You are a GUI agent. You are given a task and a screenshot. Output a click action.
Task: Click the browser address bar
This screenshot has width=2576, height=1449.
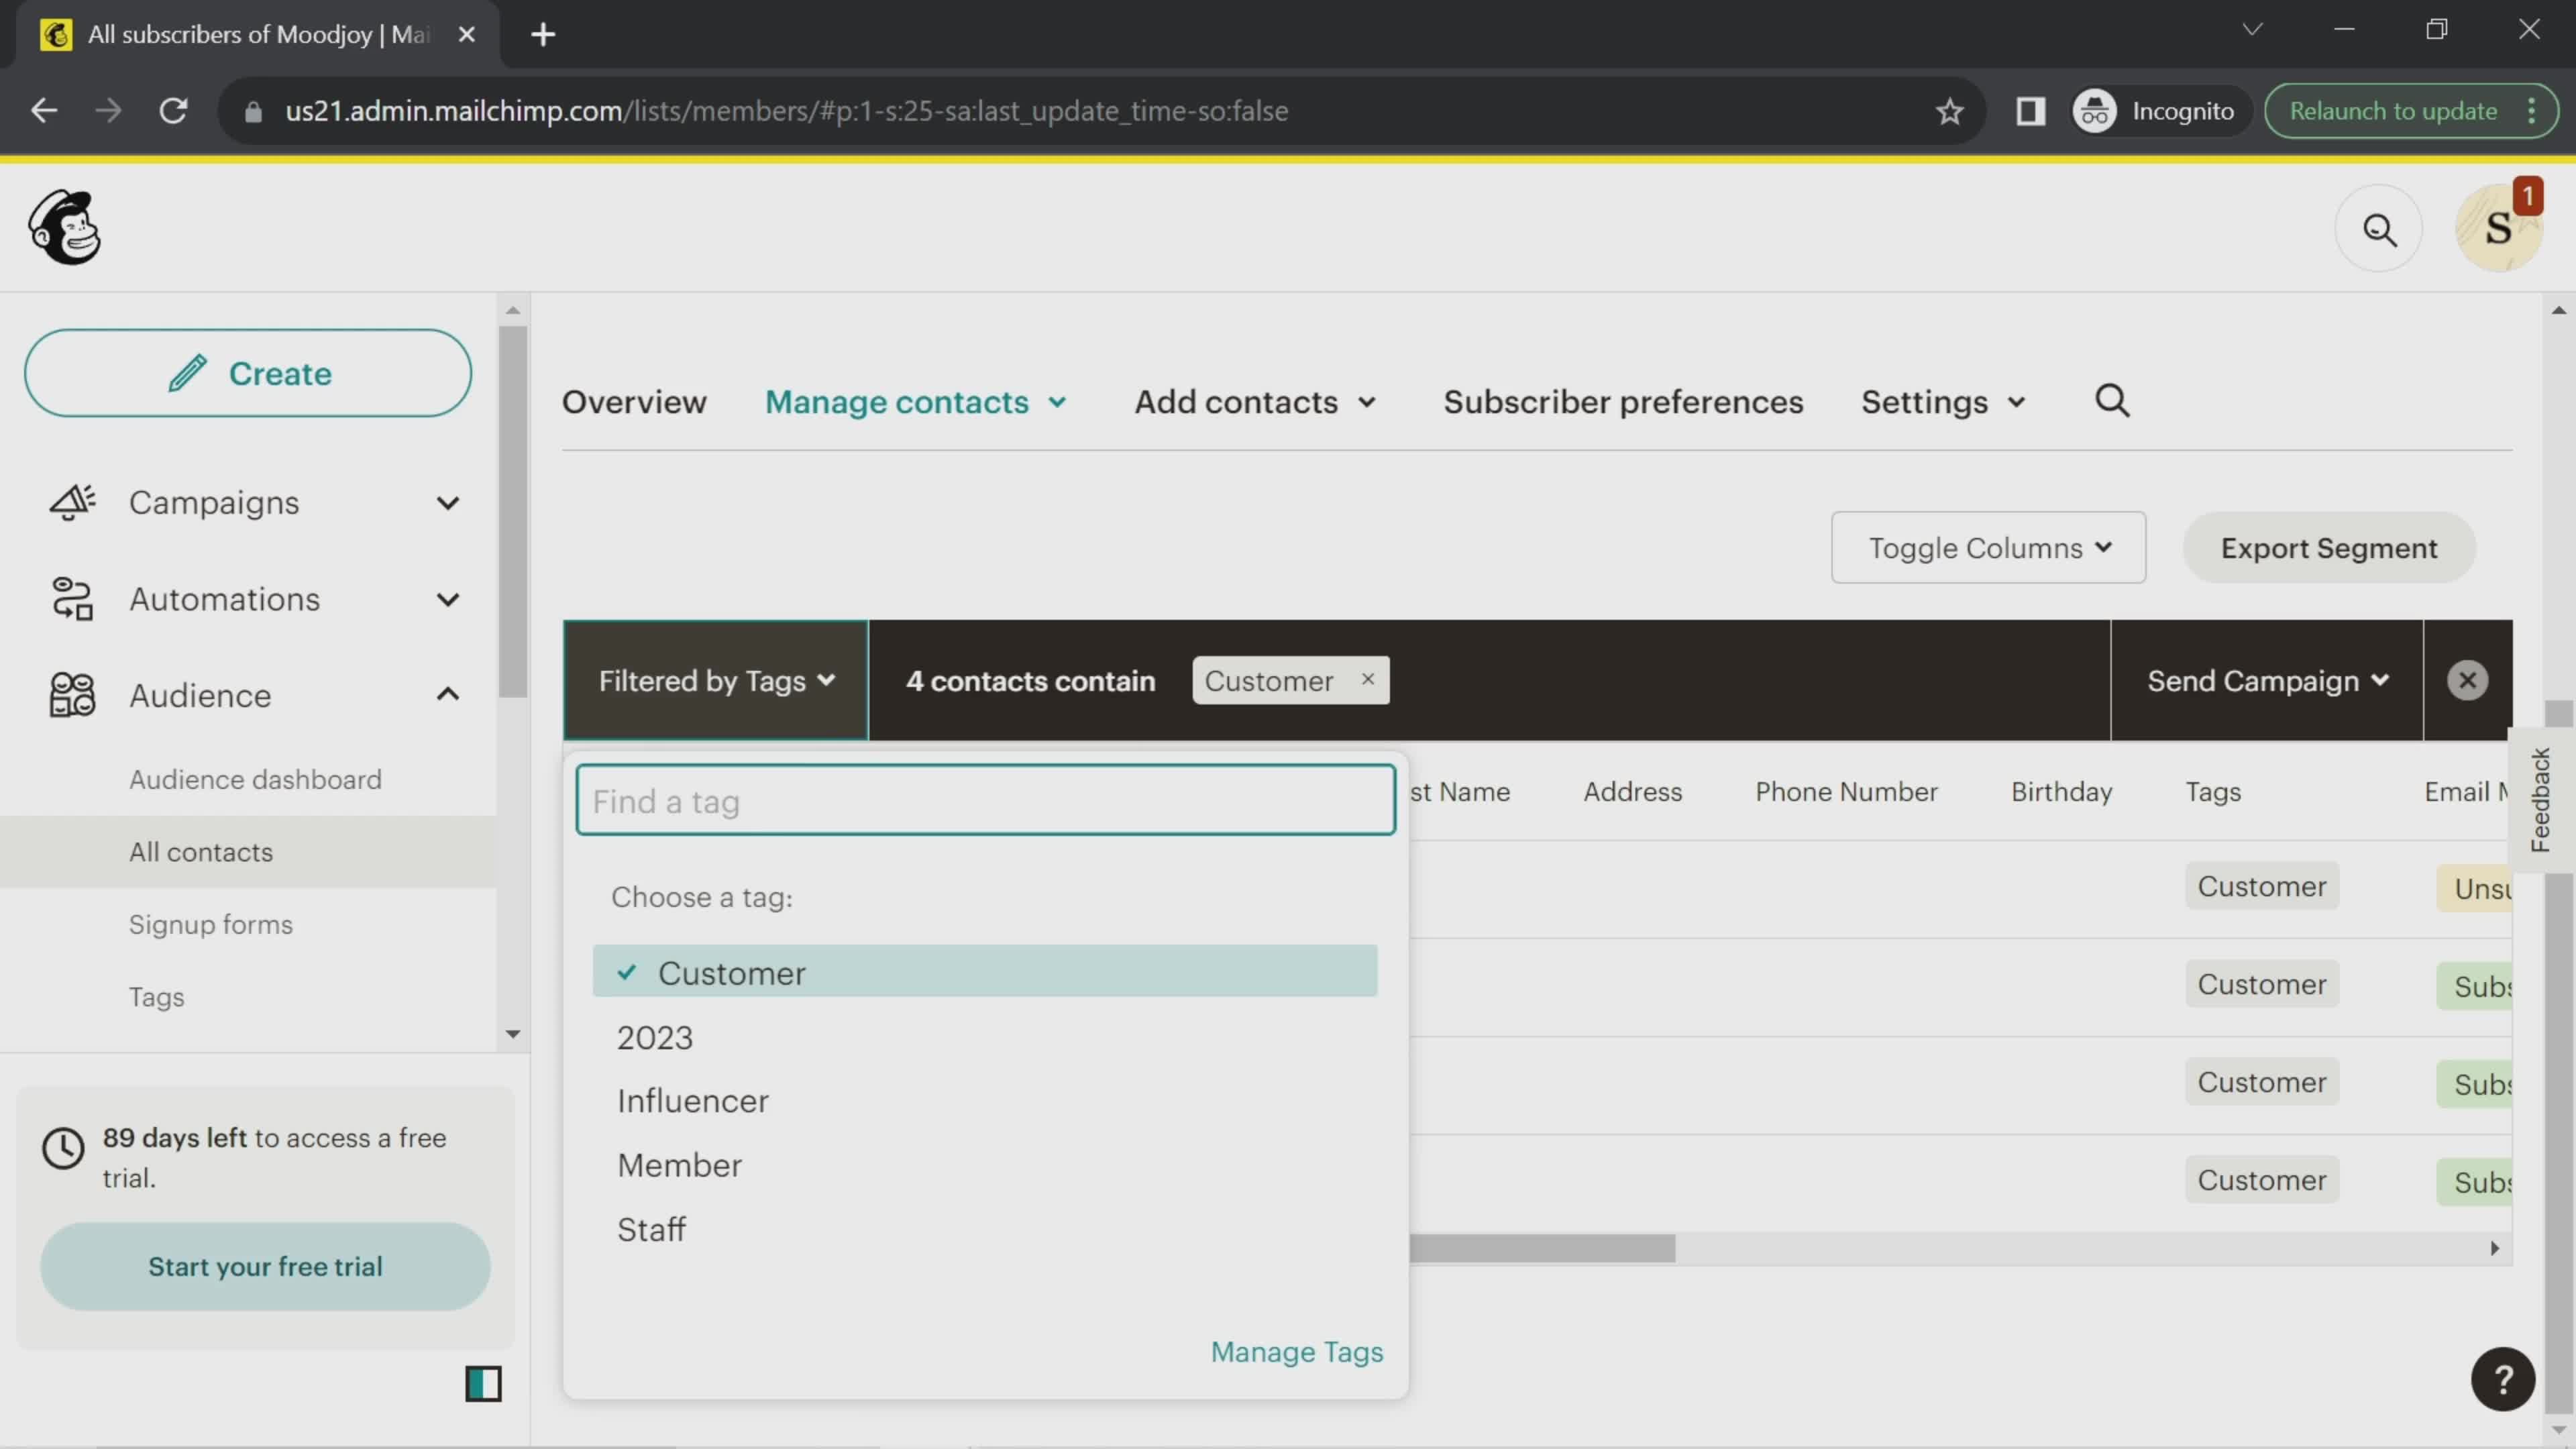coord(1100,111)
